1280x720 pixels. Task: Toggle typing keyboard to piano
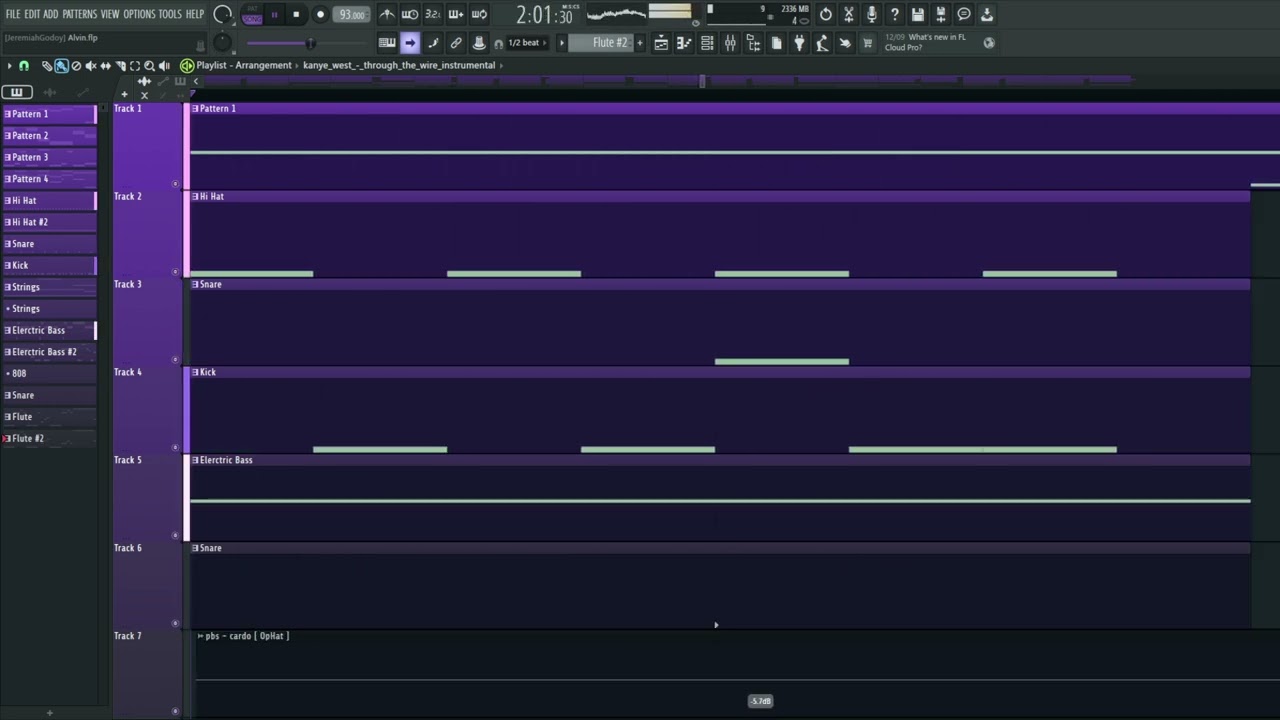387,43
